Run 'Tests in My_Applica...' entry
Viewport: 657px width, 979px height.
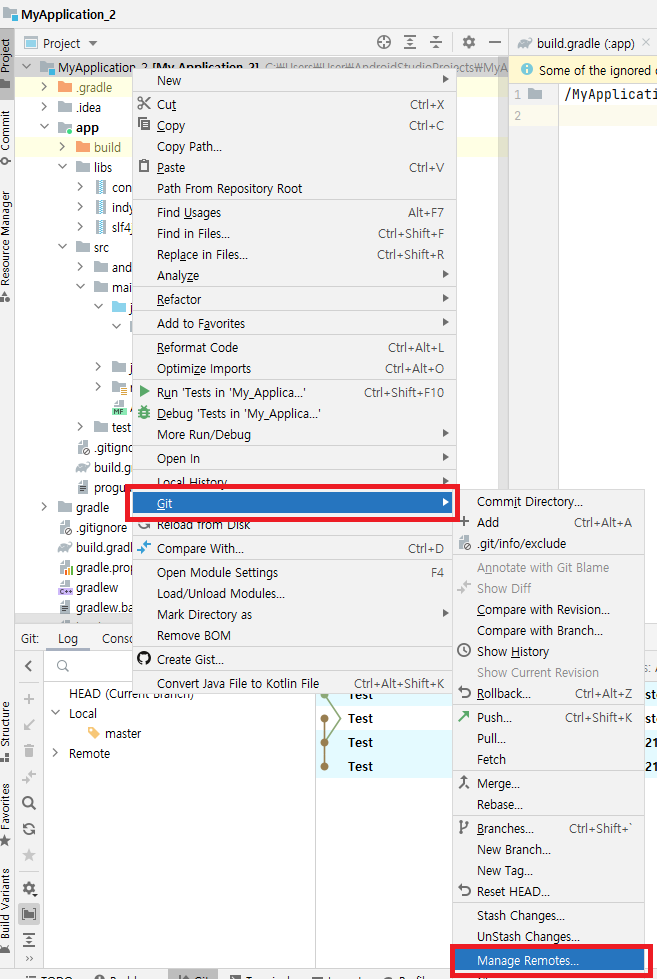(x=294, y=392)
